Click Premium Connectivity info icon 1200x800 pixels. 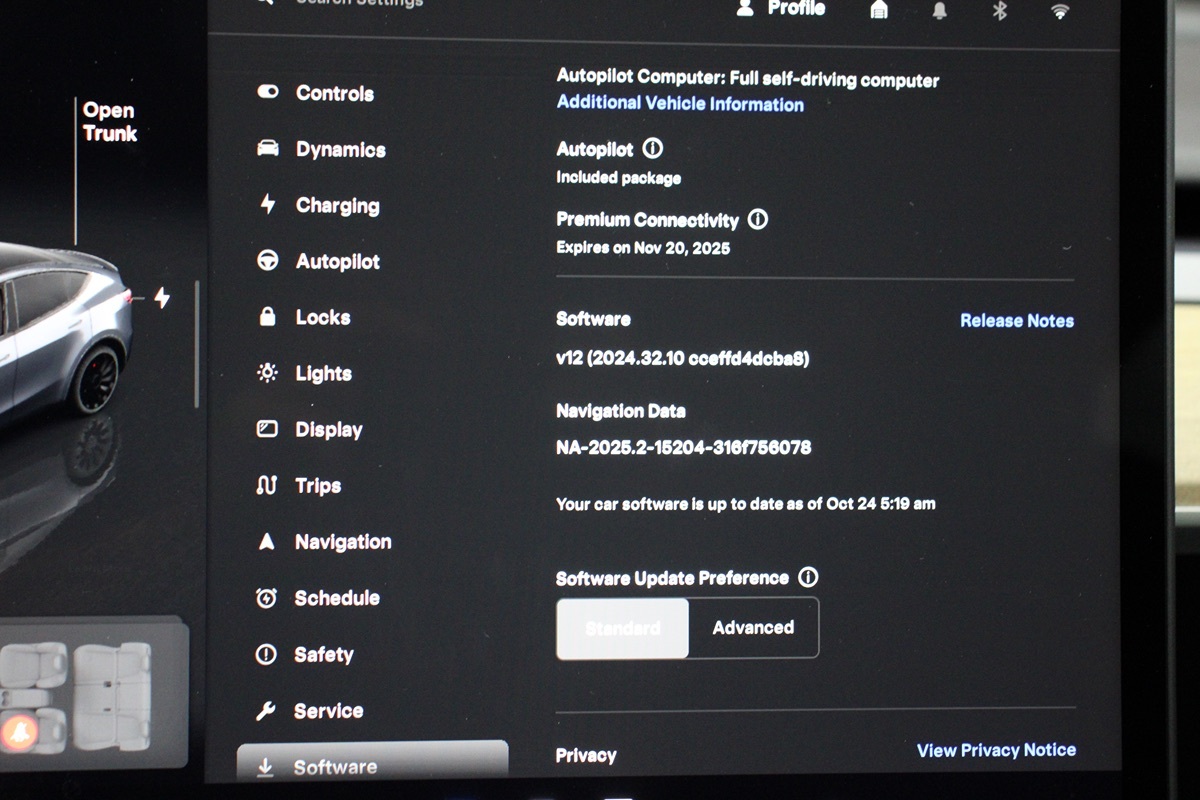coord(758,219)
